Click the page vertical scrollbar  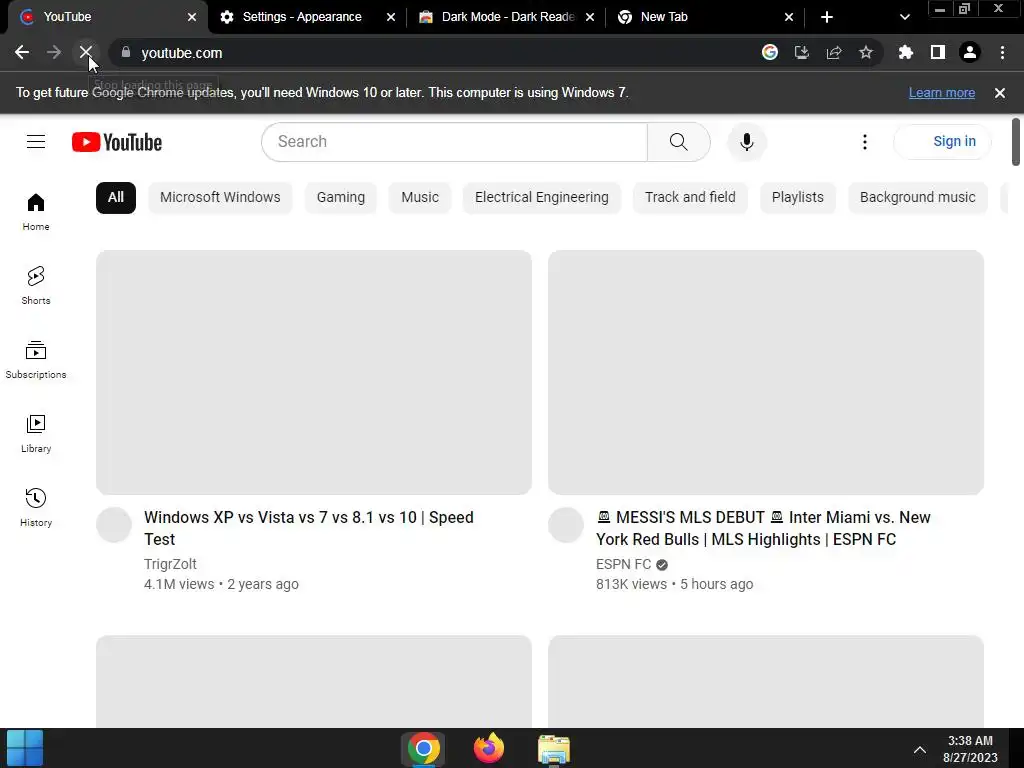(x=1016, y=142)
